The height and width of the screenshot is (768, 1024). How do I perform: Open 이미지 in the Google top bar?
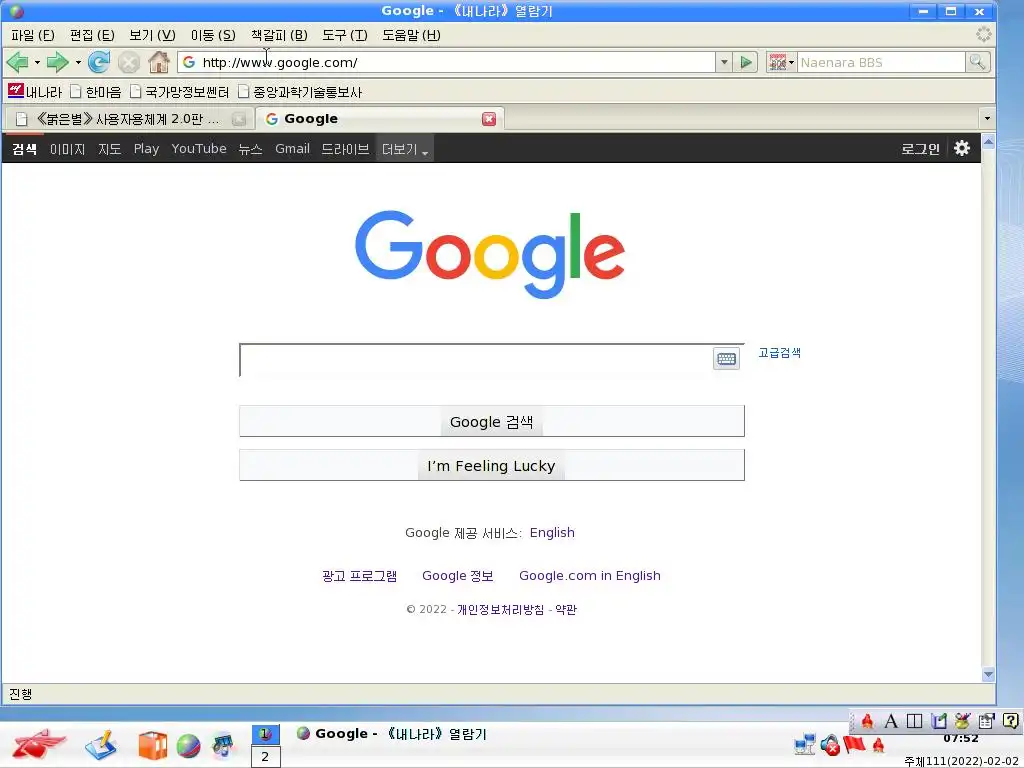pos(67,149)
